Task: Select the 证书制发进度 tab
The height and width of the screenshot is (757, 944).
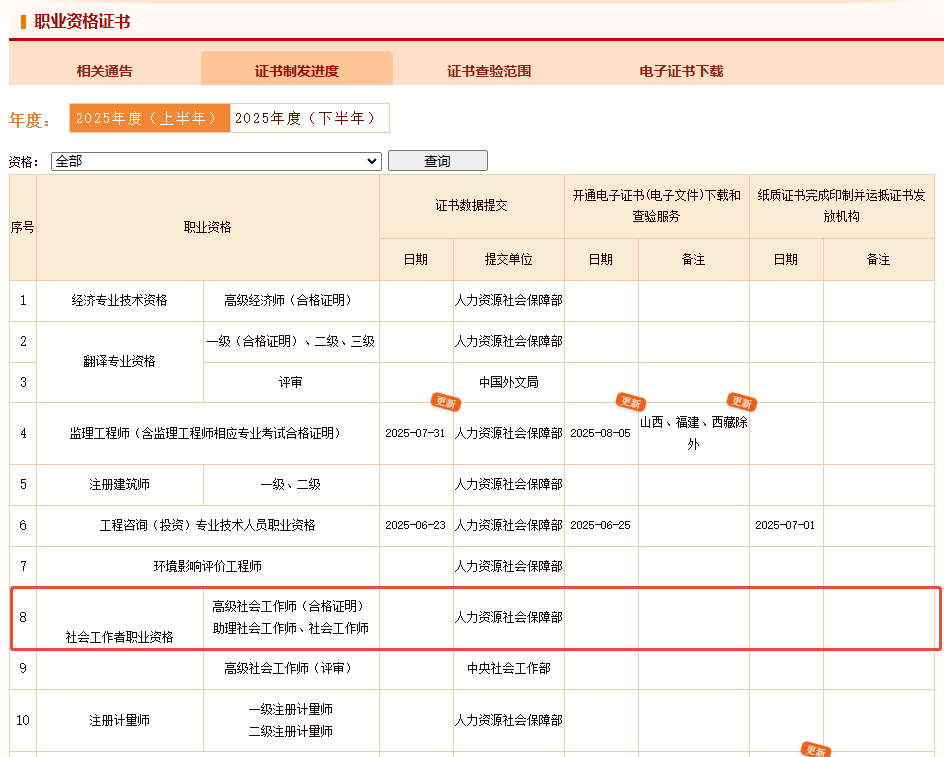Action: point(297,71)
